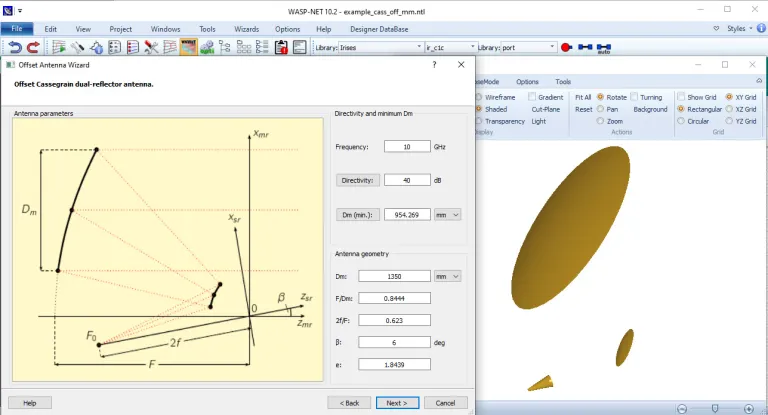Click the branching list icon before clipboard
Image resolution: width=768 pixels, height=415 pixels.
pos(263,47)
